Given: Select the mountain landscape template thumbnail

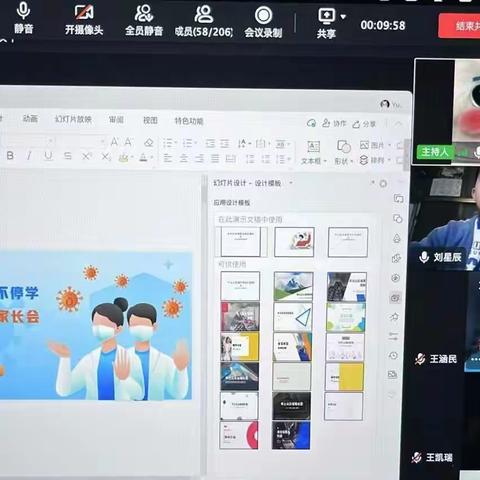Looking at the screenshot, I should click(293, 286).
